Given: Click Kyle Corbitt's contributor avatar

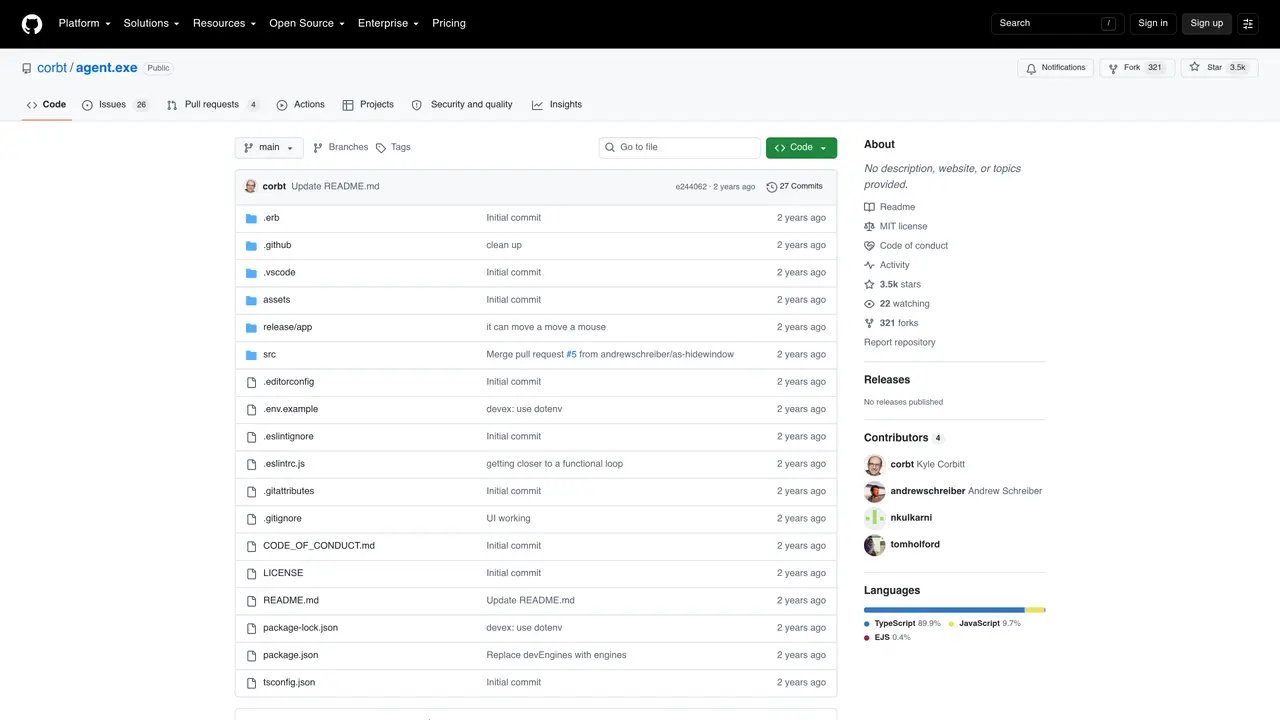Looking at the screenshot, I should 875,465.
